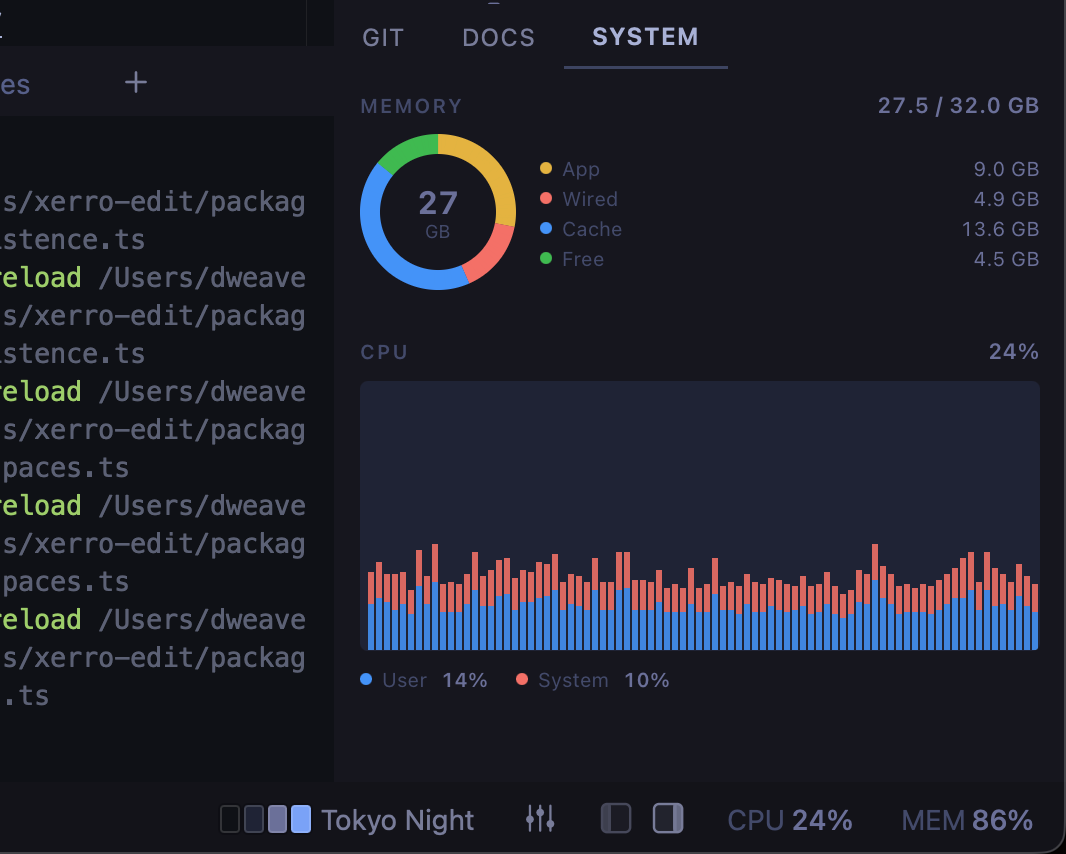Click the MEM 86% status bar indicator
Image resolution: width=1066 pixels, height=854 pixels.
tap(967, 820)
